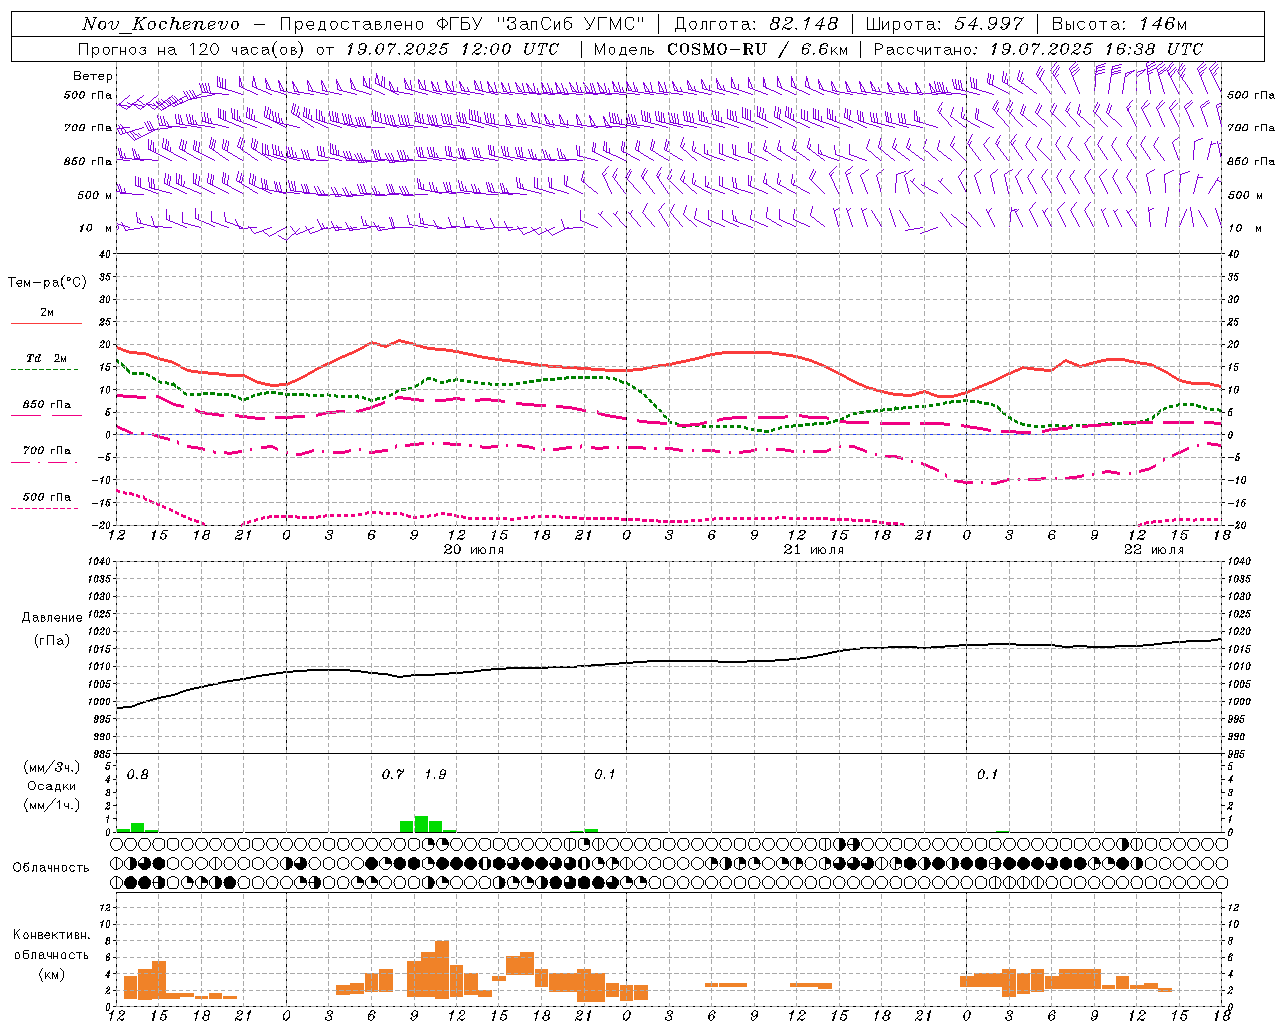1280x1024 pixels.
Task: Click the Ветер wind panel label
Action: pyautogui.click(x=92, y=76)
